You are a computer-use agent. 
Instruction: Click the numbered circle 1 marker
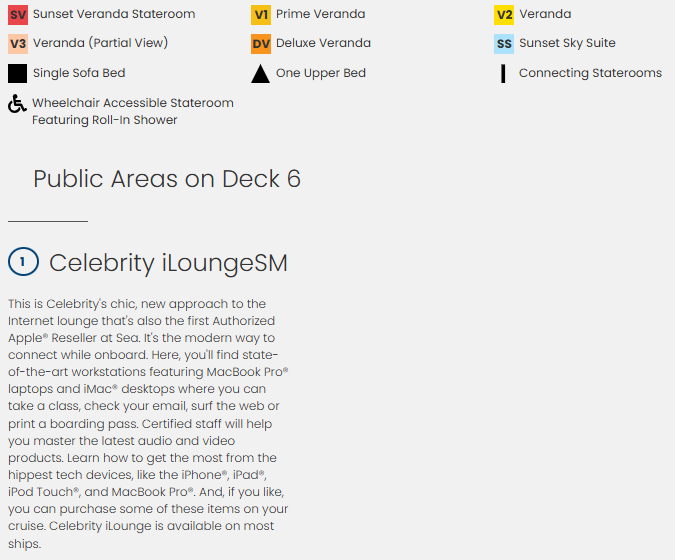(x=22, y=262)
